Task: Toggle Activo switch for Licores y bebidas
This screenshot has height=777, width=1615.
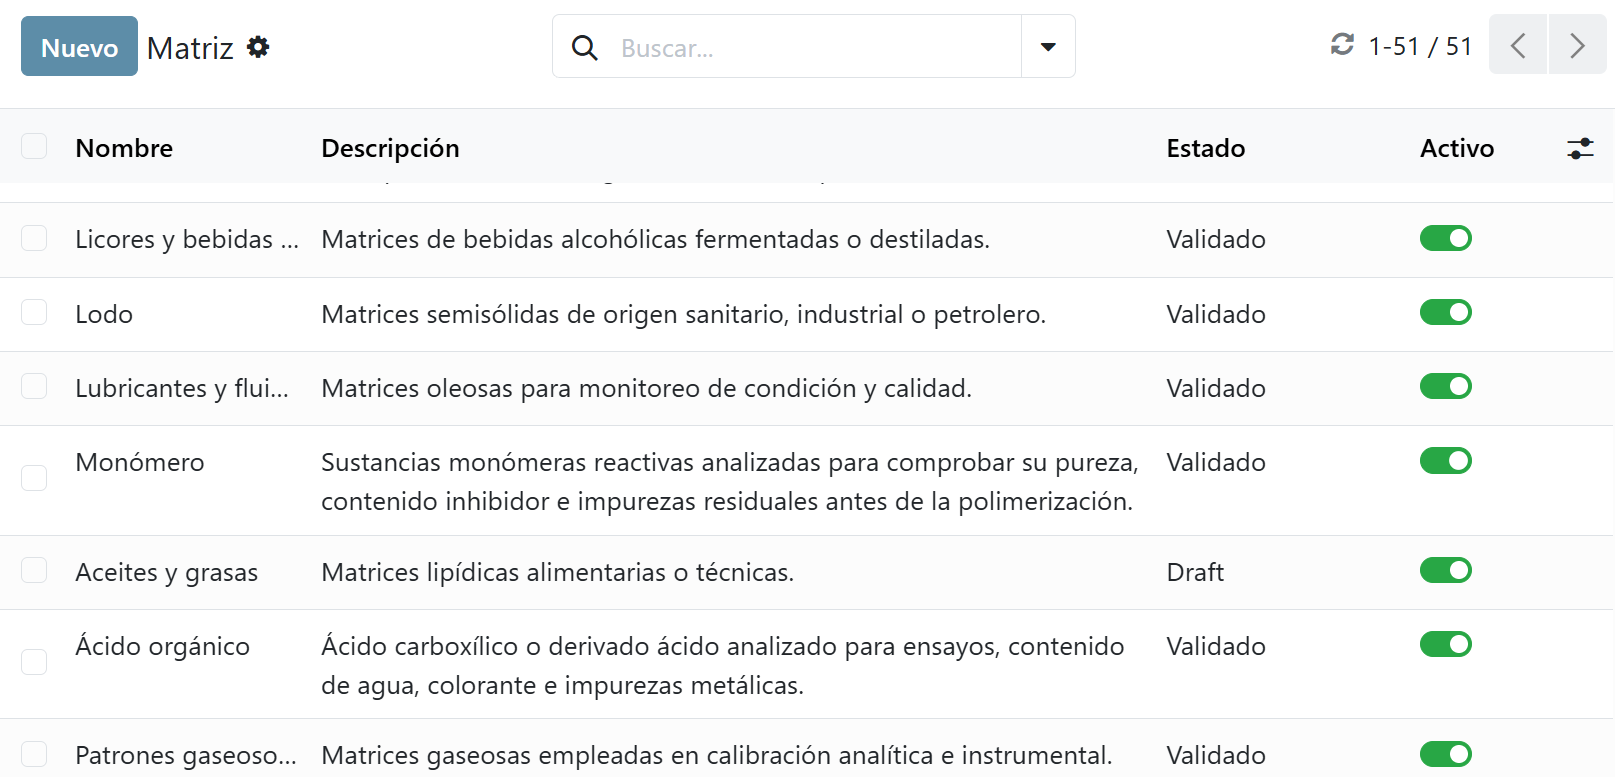Action: click(x=1445, y=238)
